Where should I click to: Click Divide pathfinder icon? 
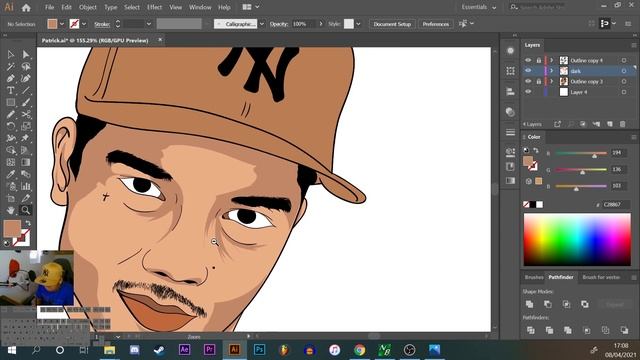[x=531, y=330]
